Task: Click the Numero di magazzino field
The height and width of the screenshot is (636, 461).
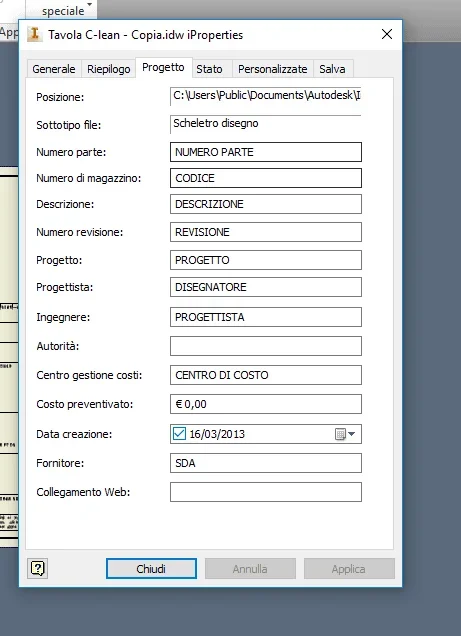Action: (x=266, y=178)
